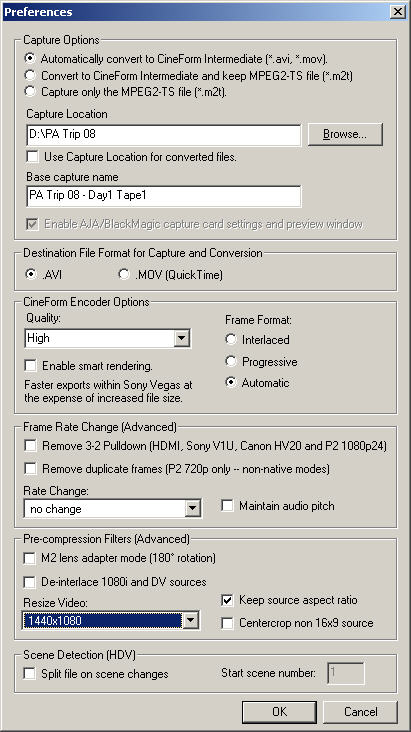Choose Convert to CineForm and keep MPEG2-TS
411x732 pixels.
(x=30, y=75)
